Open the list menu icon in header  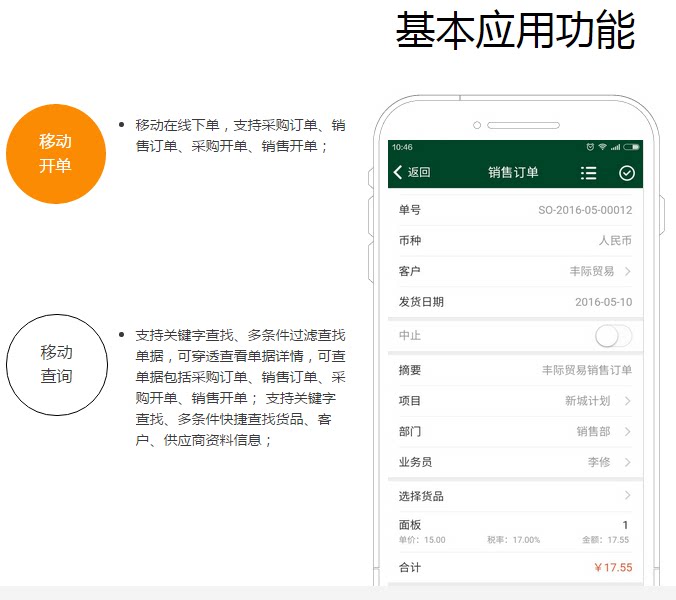click(x=588, y=173)
